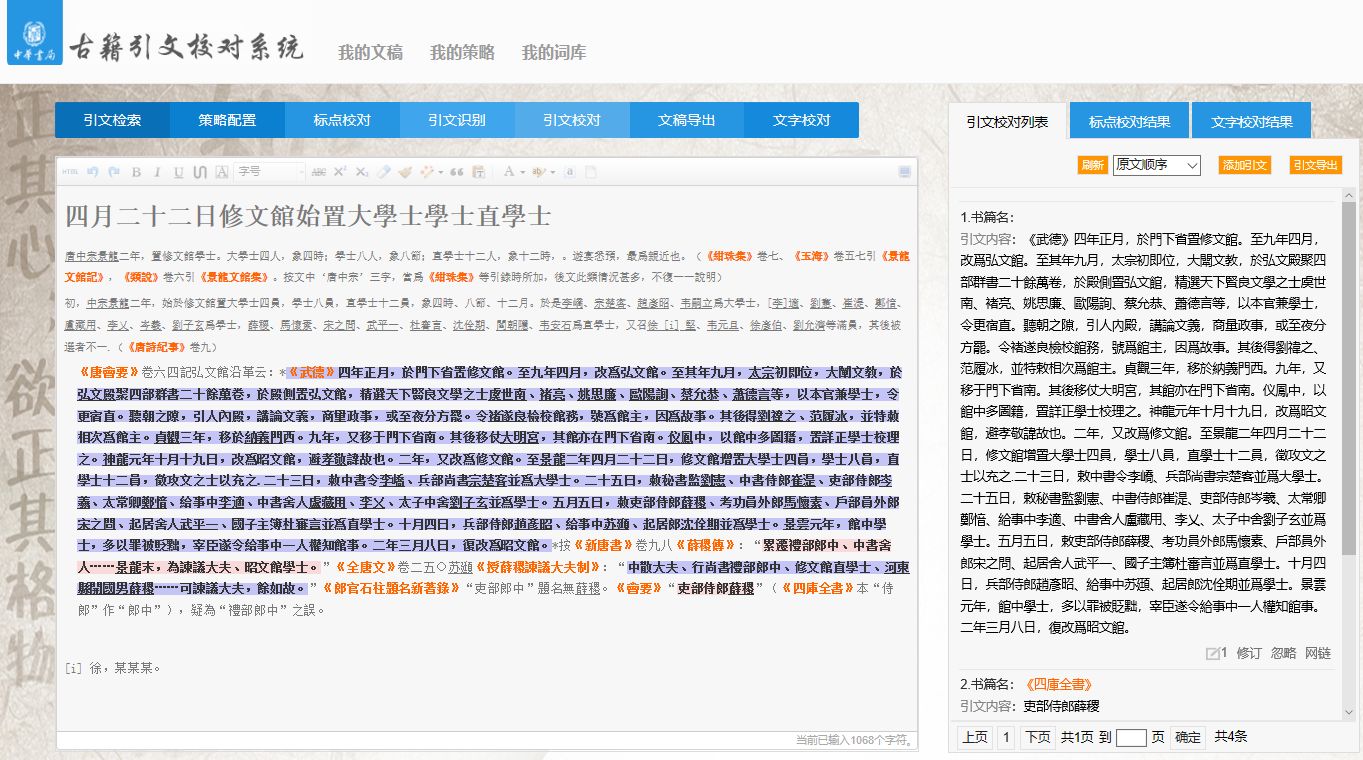The height and width of the screenshot is (760, 1363).
Task: Undo the last edit
Action: tap(92, 172)
